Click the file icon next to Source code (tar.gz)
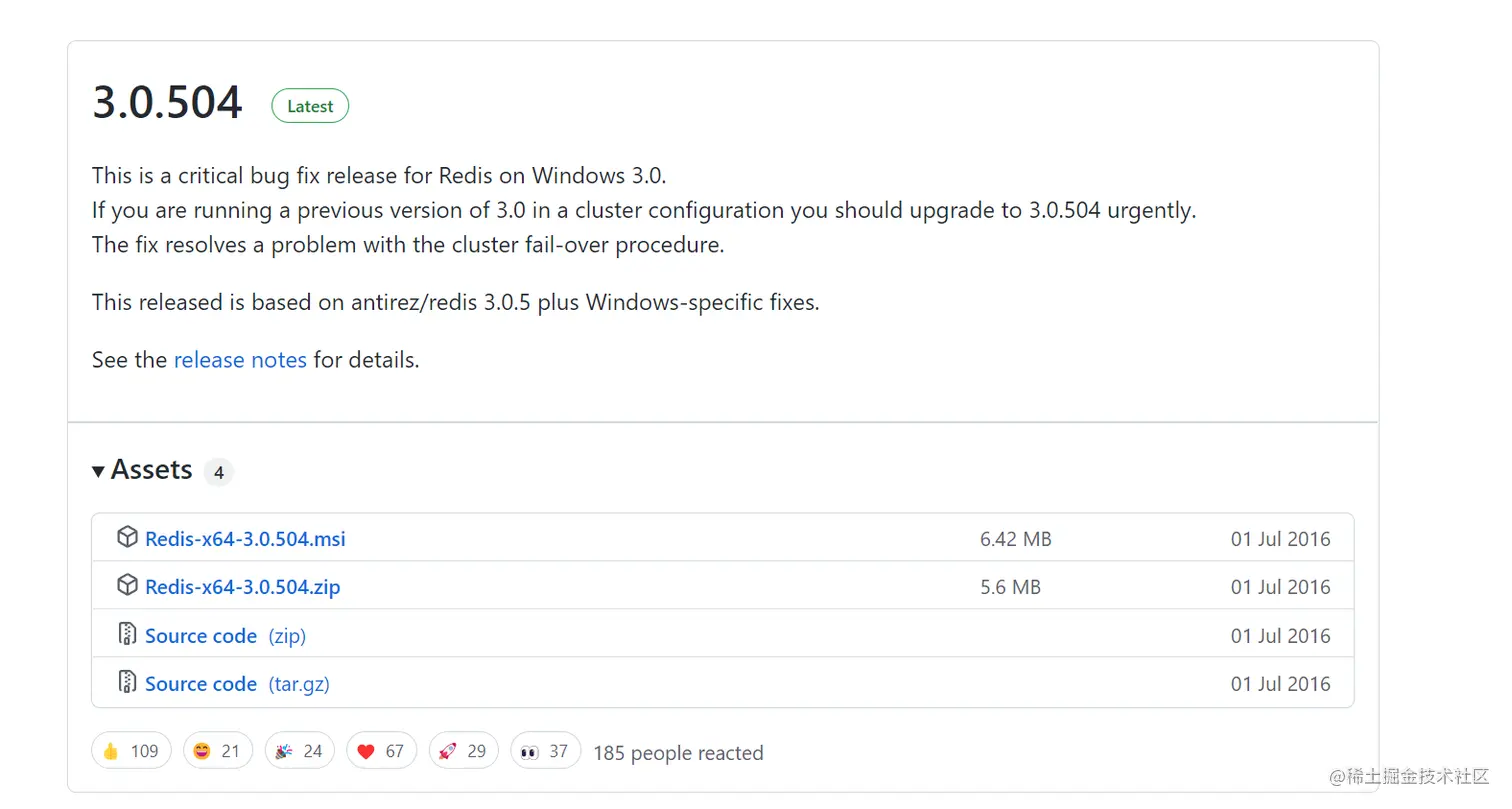This screenshot has width=1512, height=809. coord(127,683)
